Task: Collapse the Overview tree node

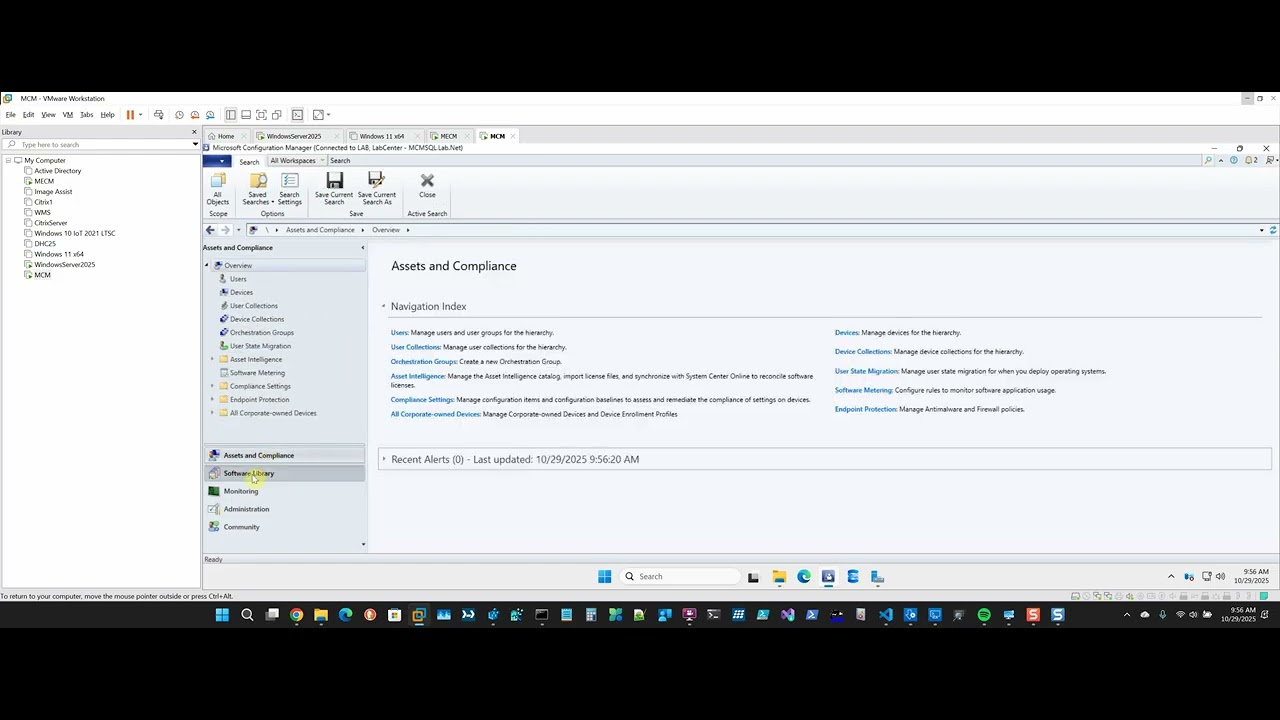Action: pos(207,265)
